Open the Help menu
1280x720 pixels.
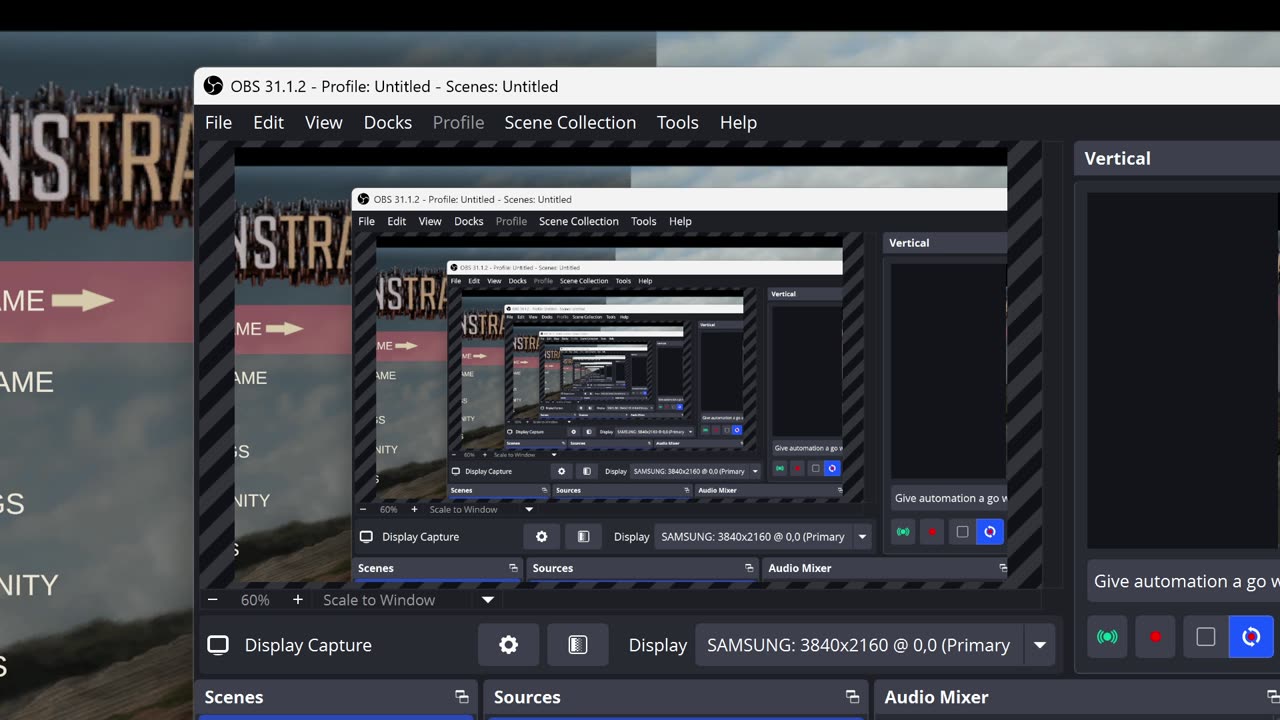(x=738, y=122)
